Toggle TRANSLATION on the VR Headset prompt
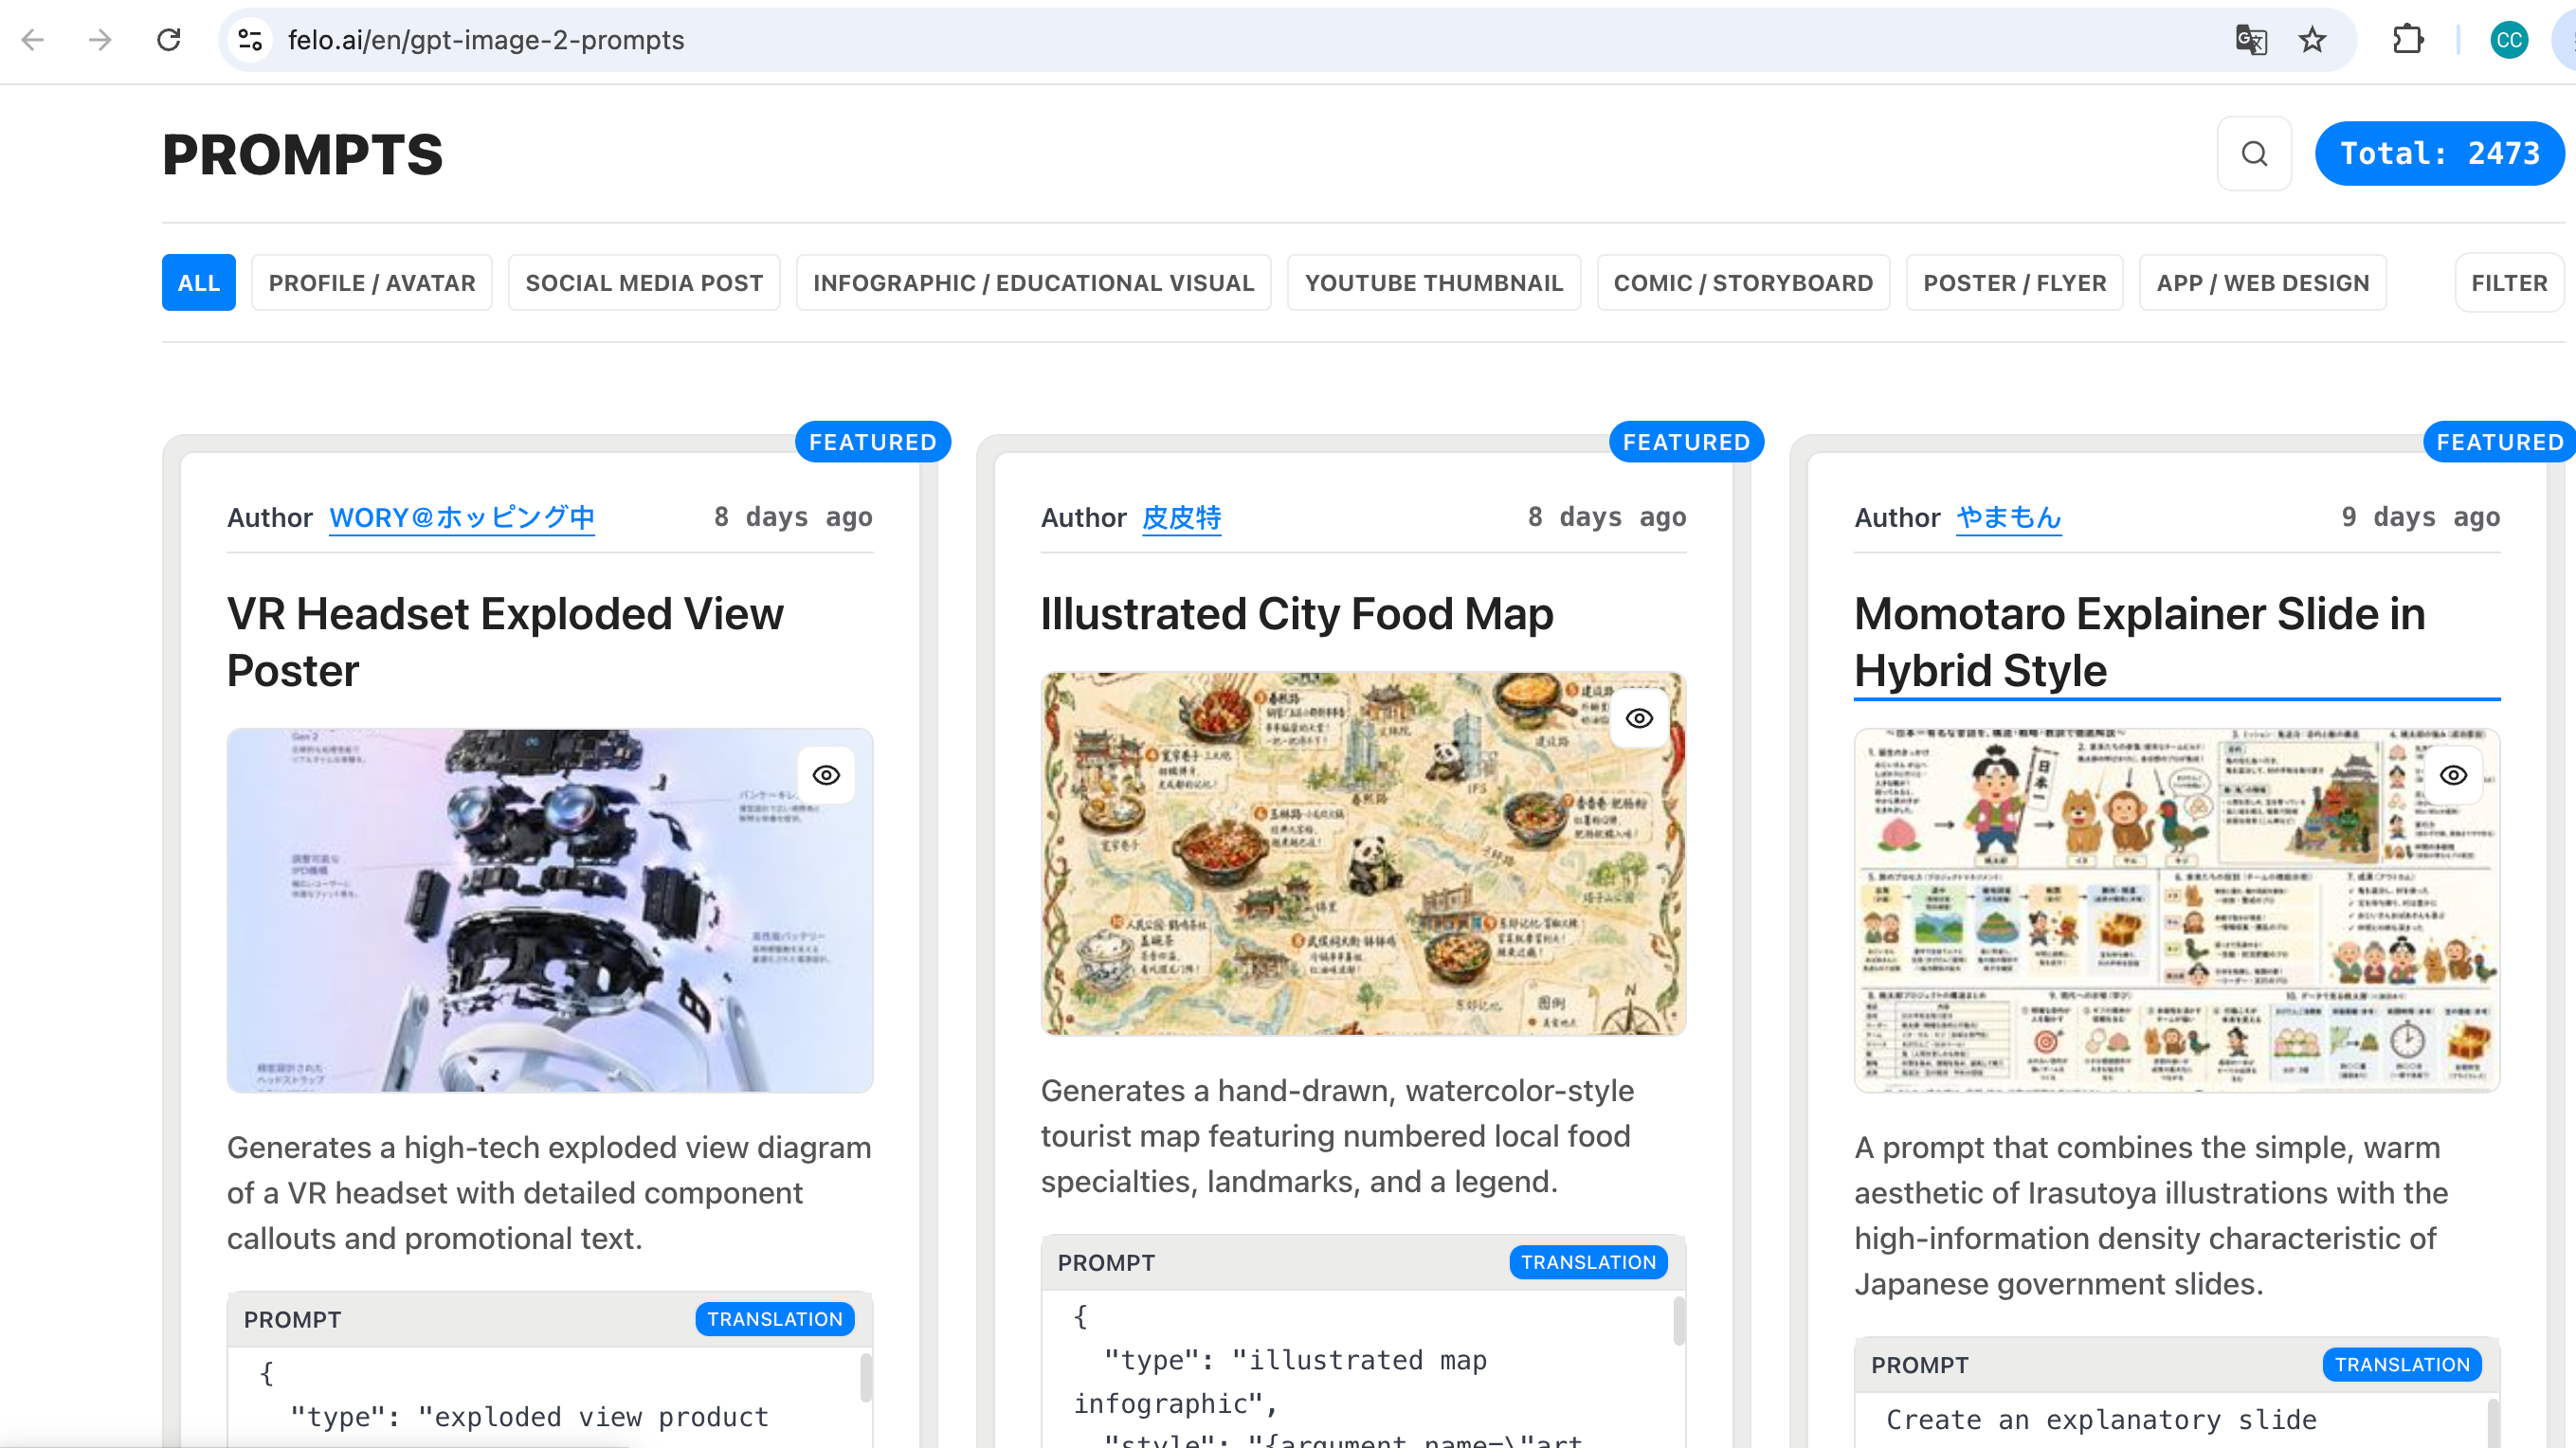 click(x=774, y=1319)
